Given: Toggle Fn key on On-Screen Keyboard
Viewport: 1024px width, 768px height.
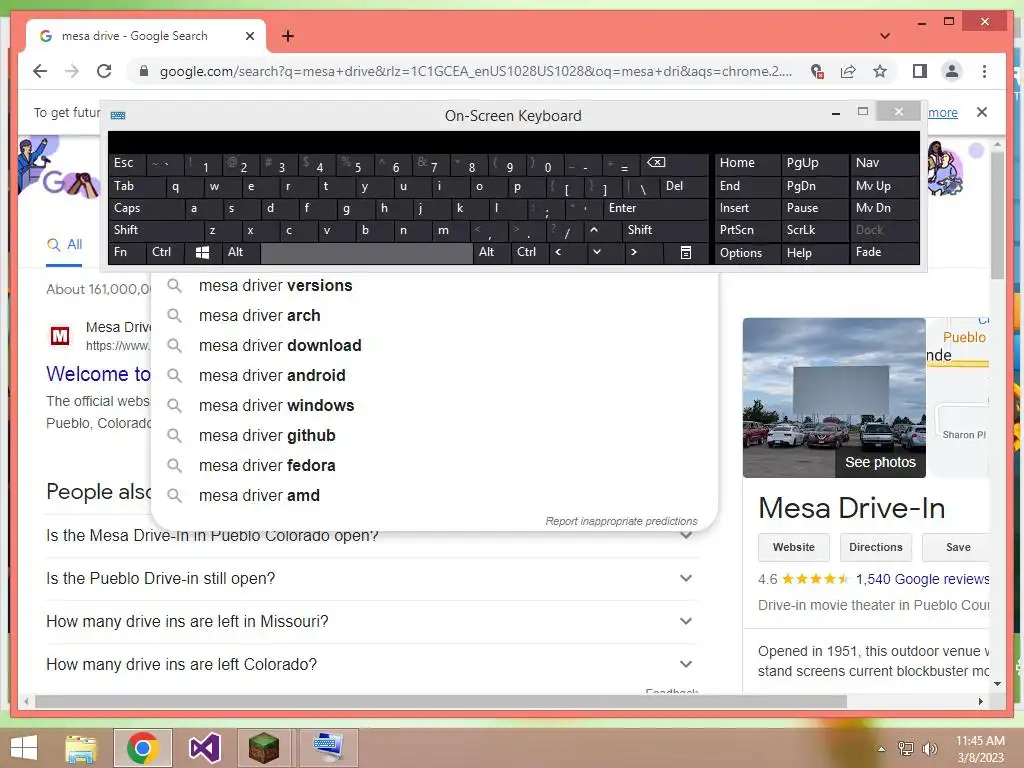Looking at the screenshot, I should click(x=127, y=252).
